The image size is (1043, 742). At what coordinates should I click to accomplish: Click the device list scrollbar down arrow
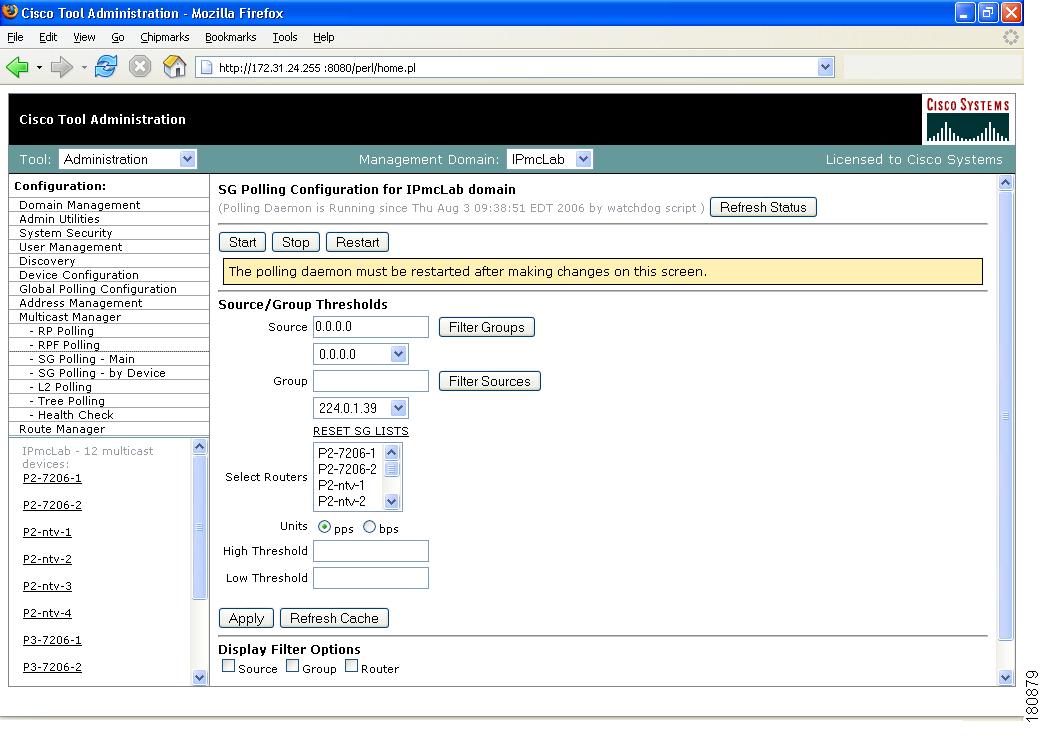[x=200, y=677]
